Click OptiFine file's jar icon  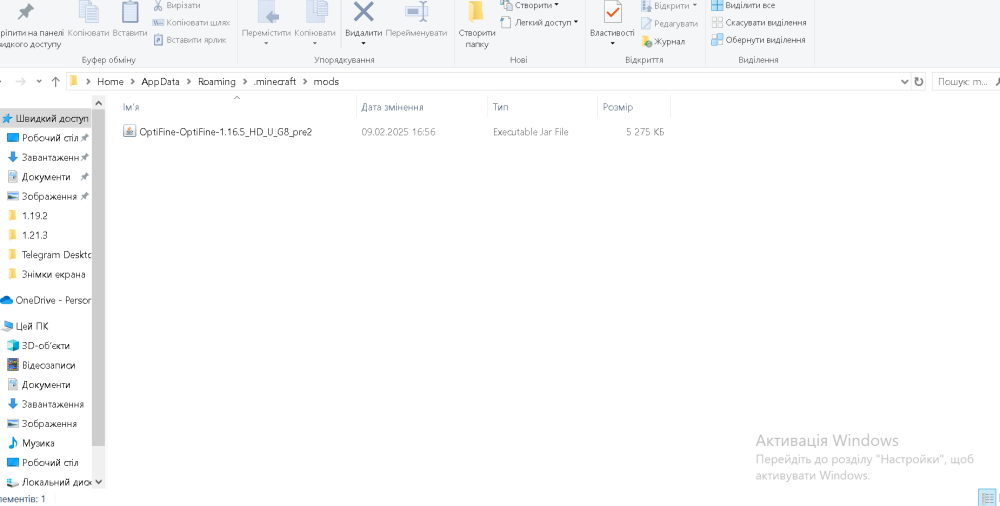click(x=129, y=131)
